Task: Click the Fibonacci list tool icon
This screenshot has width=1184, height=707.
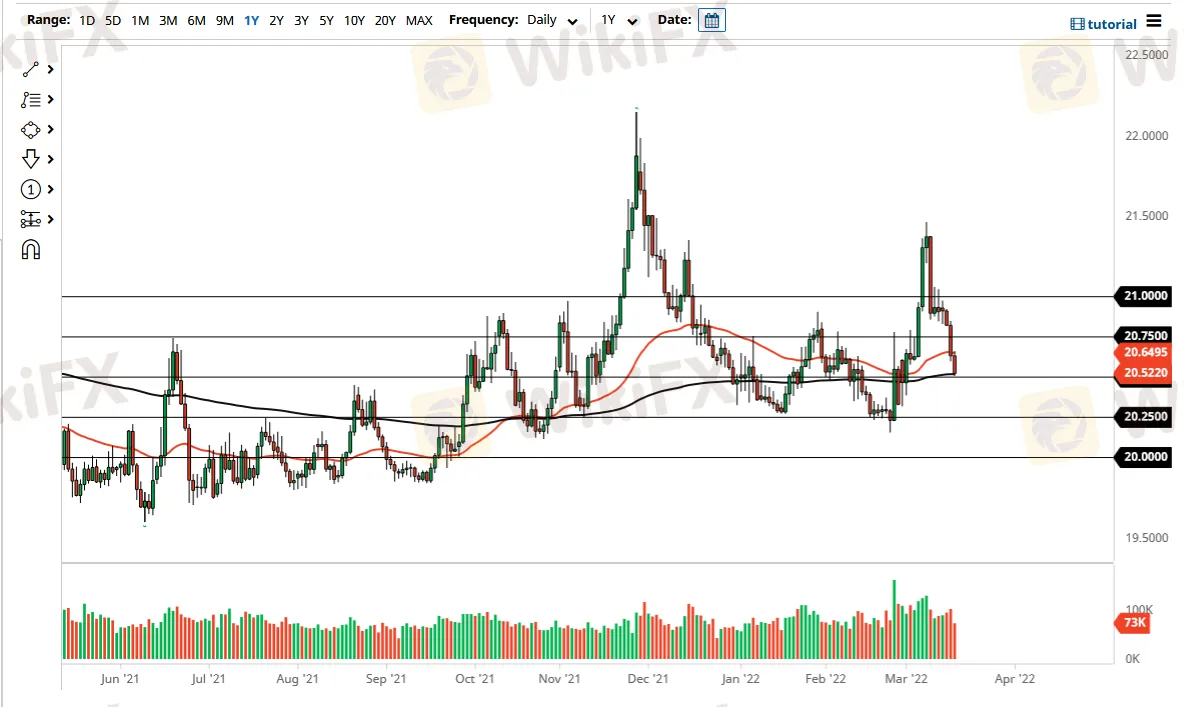Action: coord(30,99)
